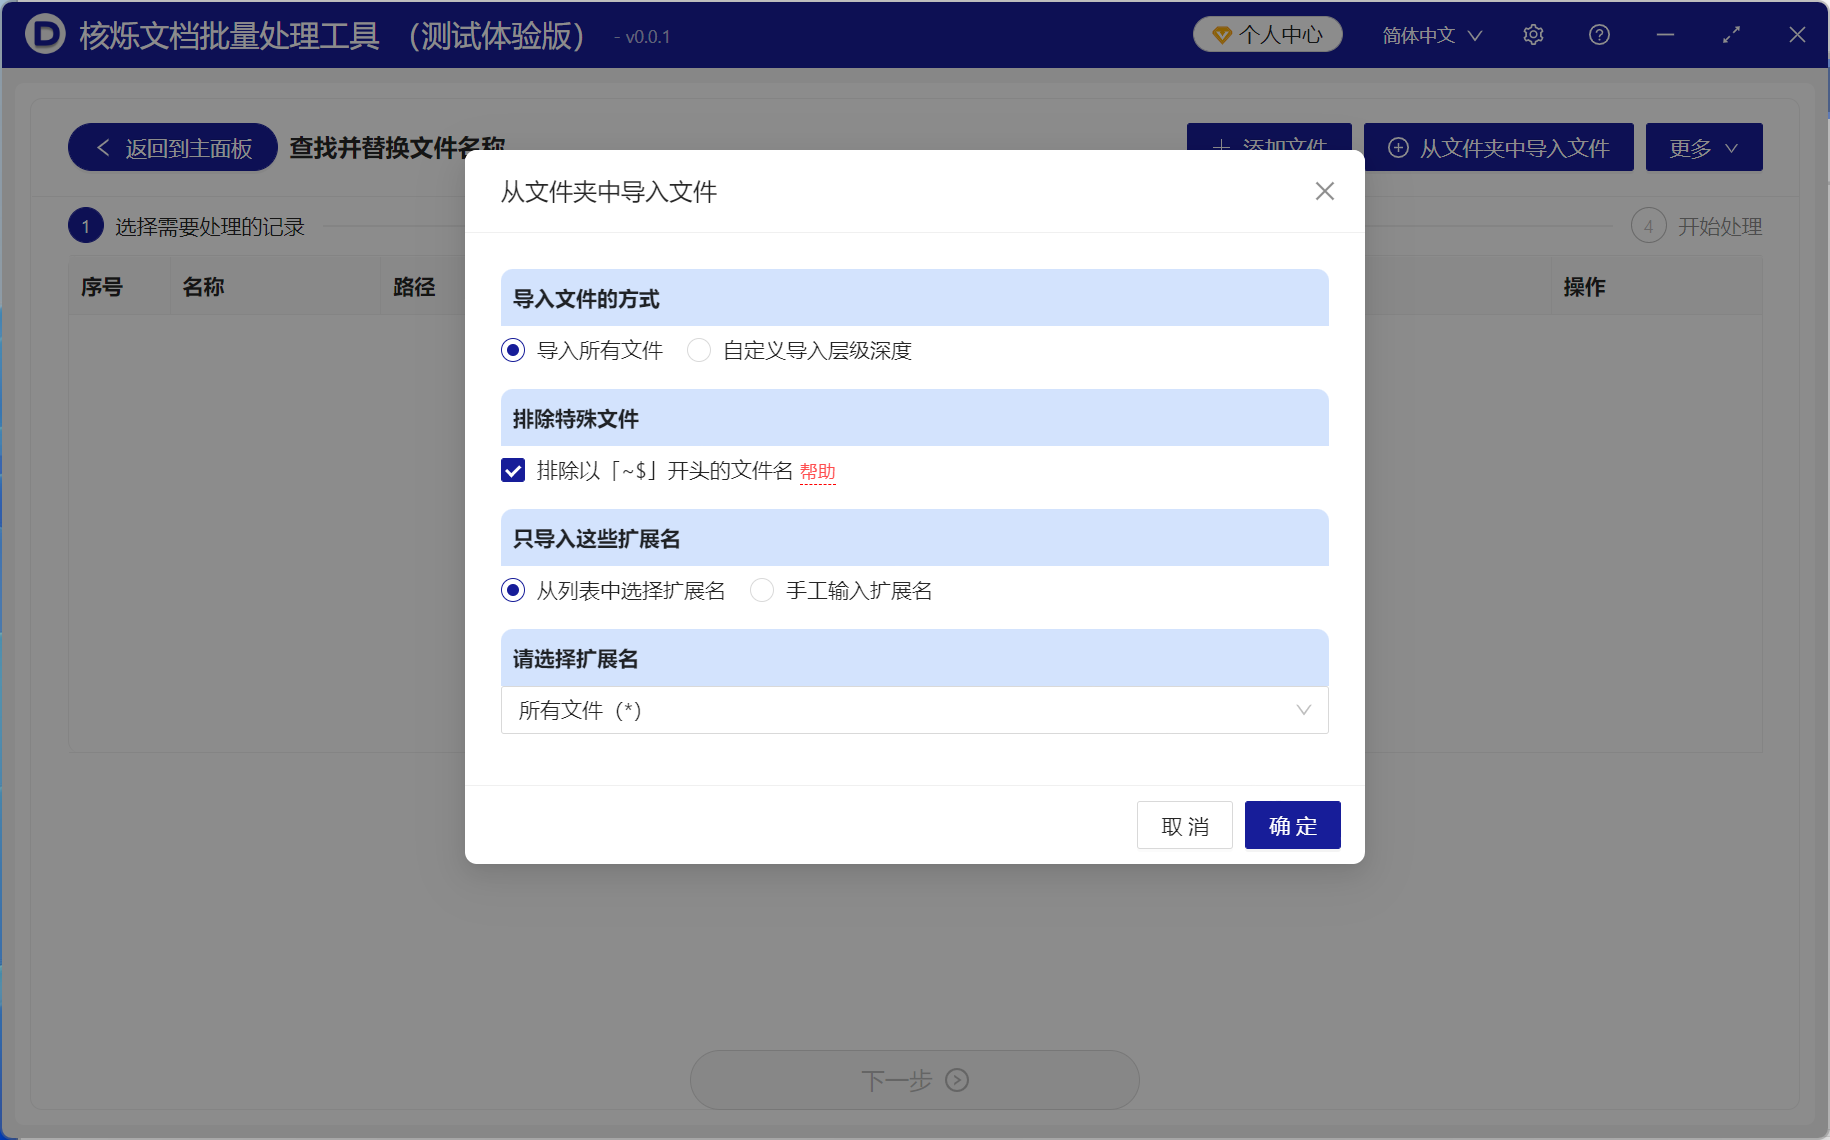Screen dimensions: 1830x1140
Task: Click the diamond icon beside 个人中心
Action: click(x=1221, y=35)
